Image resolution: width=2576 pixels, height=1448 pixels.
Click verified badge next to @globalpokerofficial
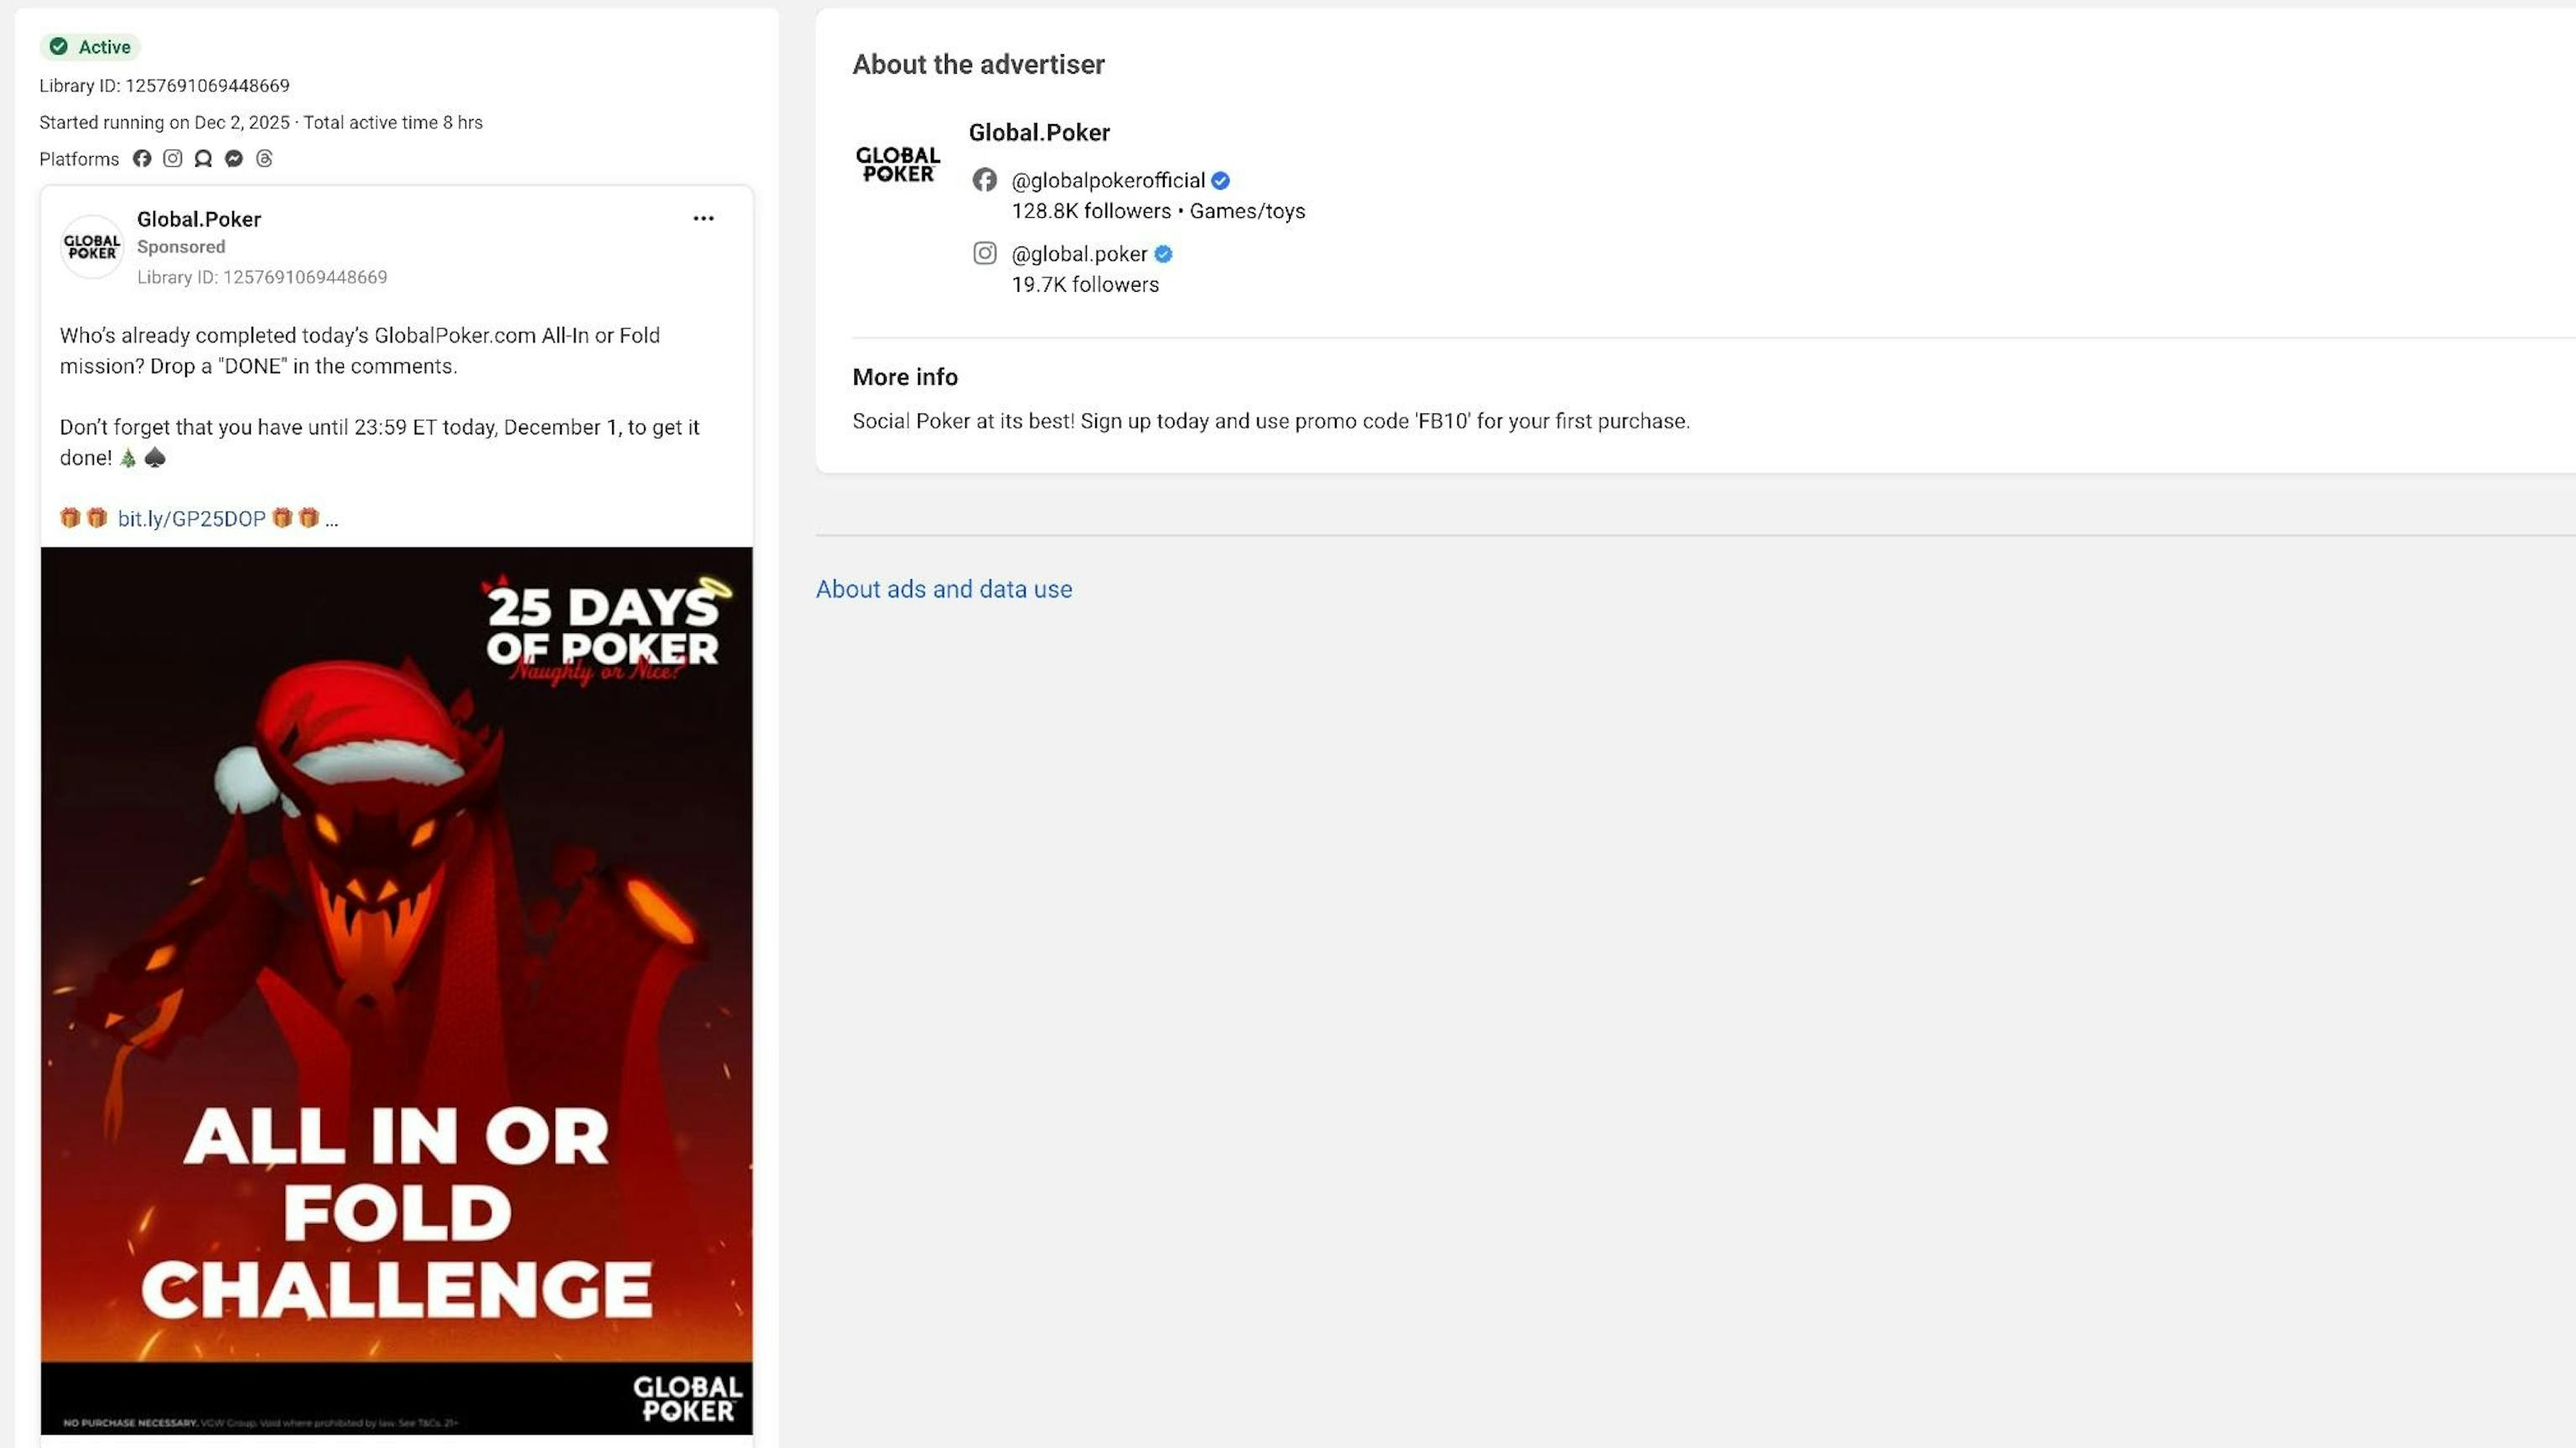(x=1220, y=181)
